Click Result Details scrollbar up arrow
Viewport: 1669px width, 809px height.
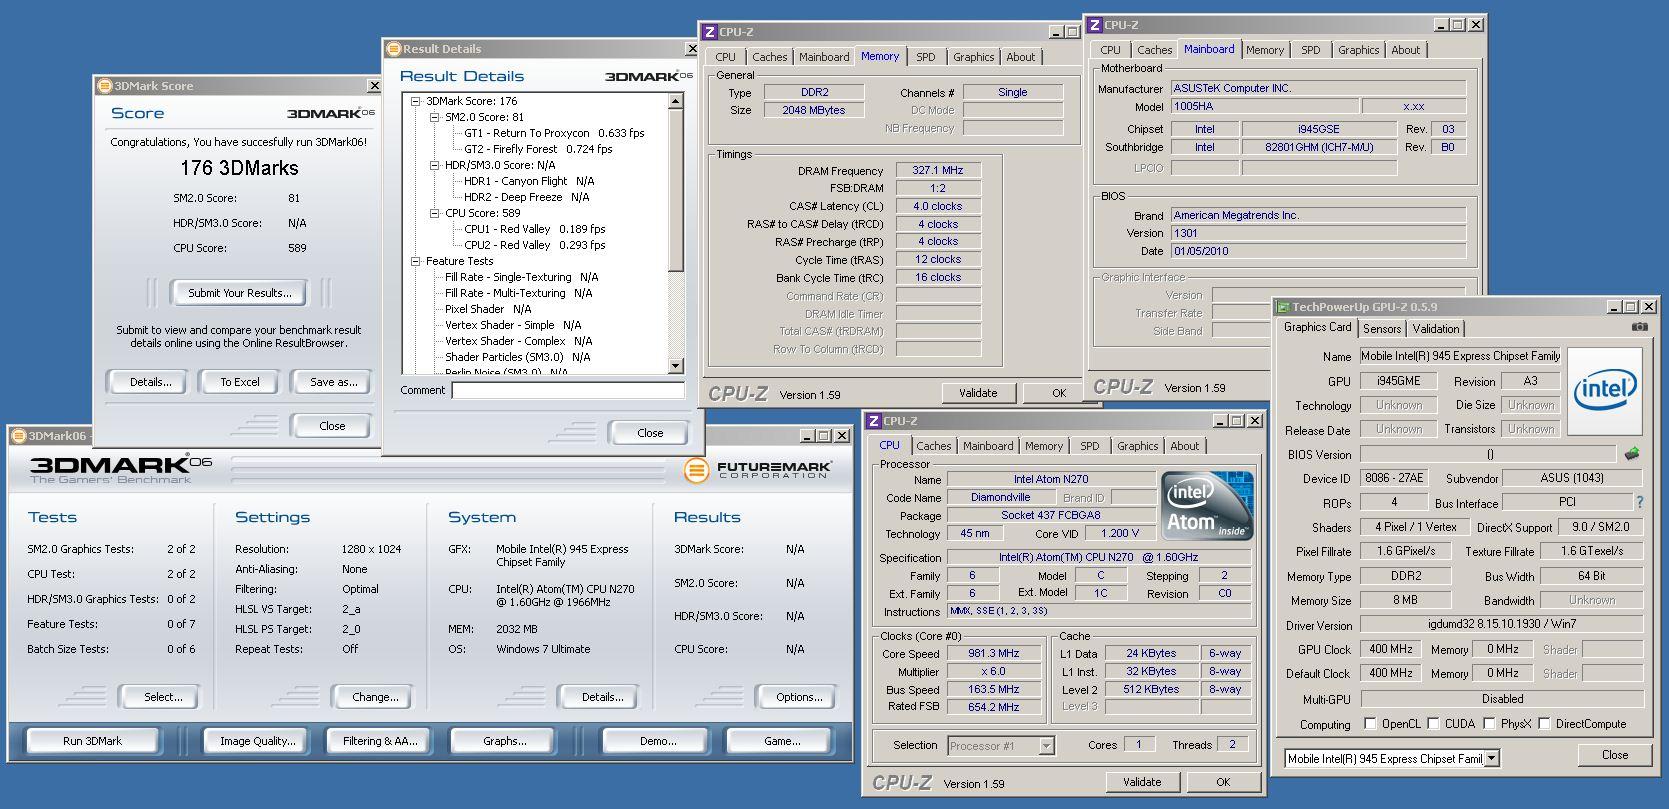coord(675,101)
